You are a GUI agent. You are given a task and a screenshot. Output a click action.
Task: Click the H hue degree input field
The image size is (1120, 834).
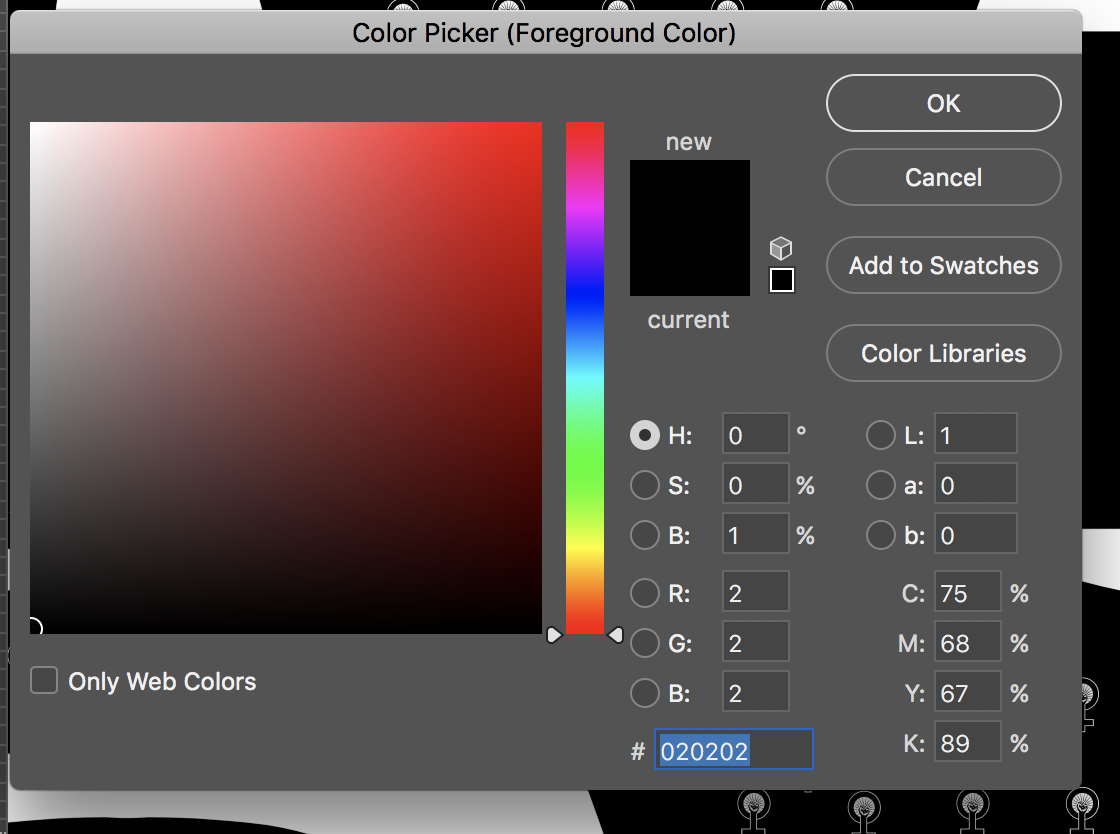click(x=755, y=435)
